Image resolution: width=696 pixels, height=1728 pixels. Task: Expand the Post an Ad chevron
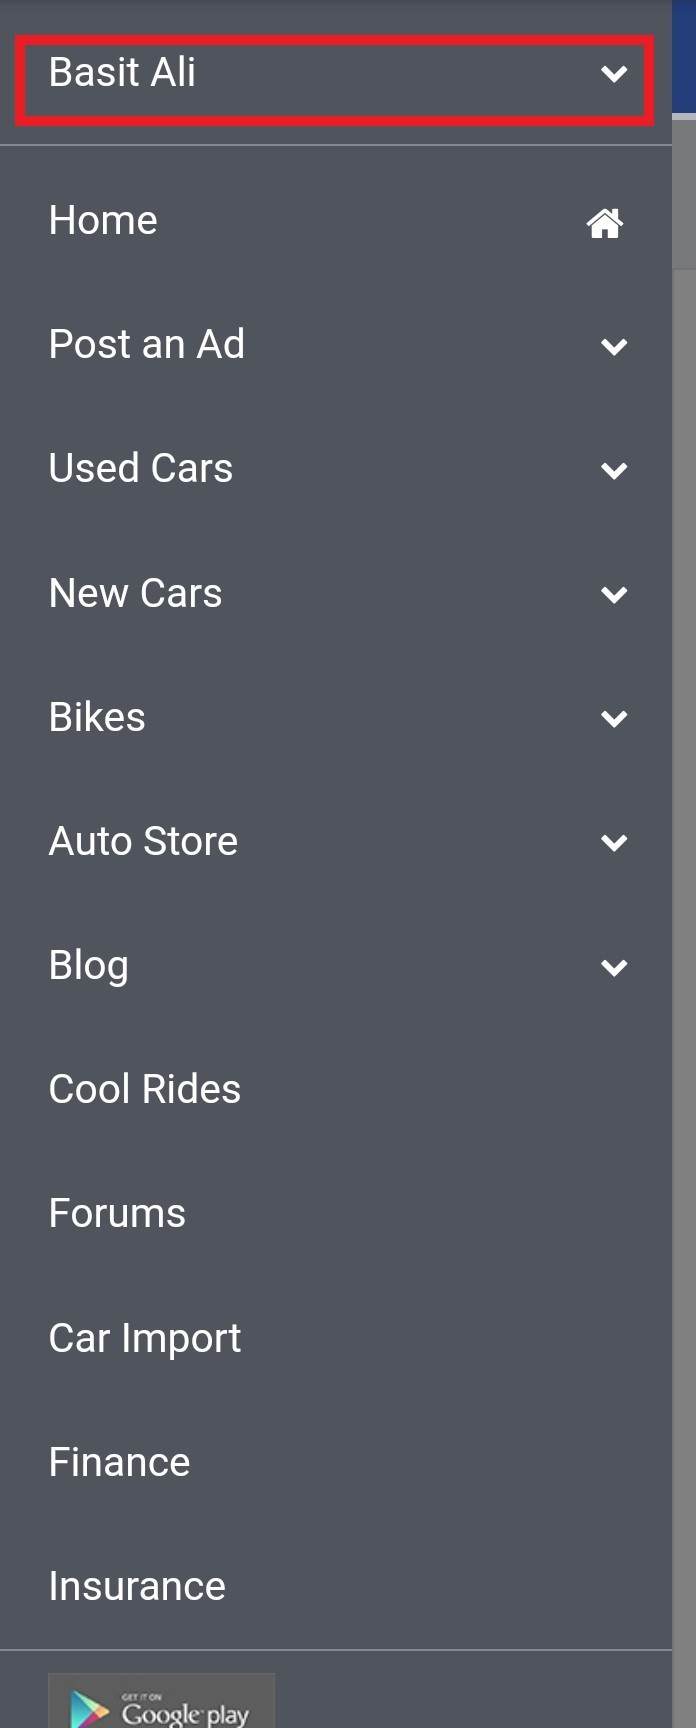pos(614,346)
